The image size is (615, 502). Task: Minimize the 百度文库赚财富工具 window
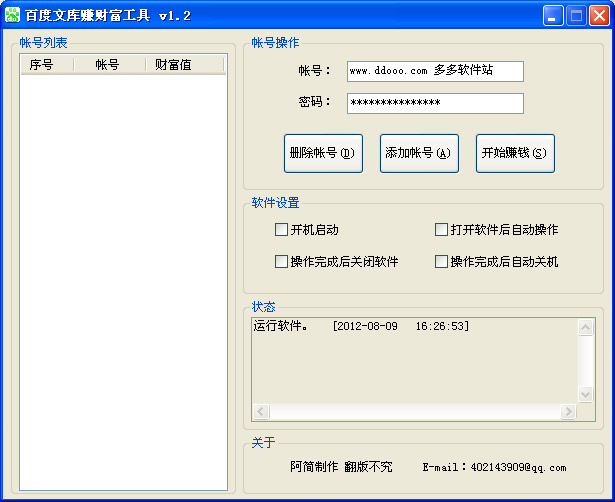tap(554, 15)
